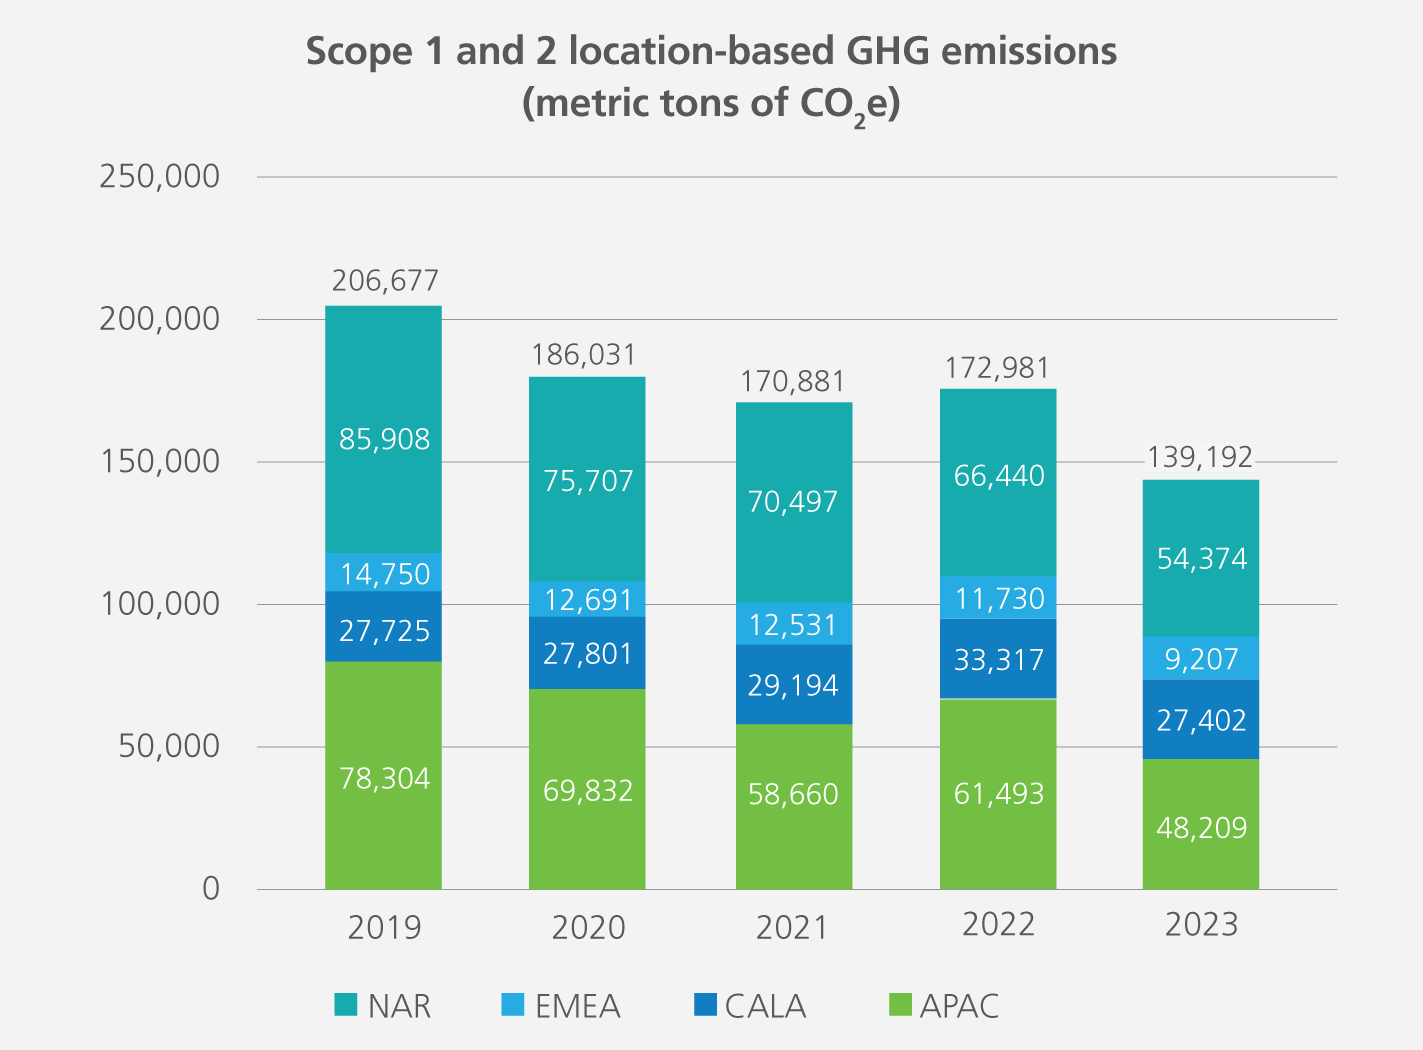This screenshot has width=1423, height=1050.
Task: Select the 2023 CALA segment 27,402
Action: click(1201, 719)
